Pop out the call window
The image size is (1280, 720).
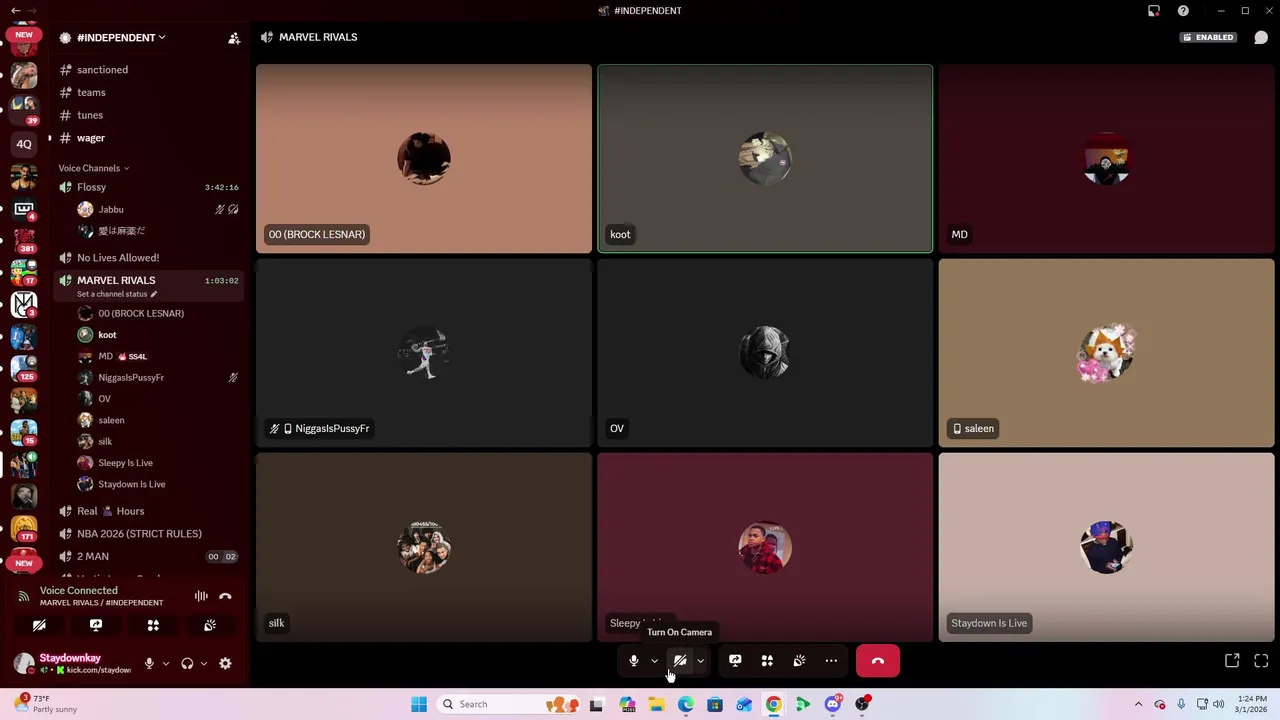1232,661
